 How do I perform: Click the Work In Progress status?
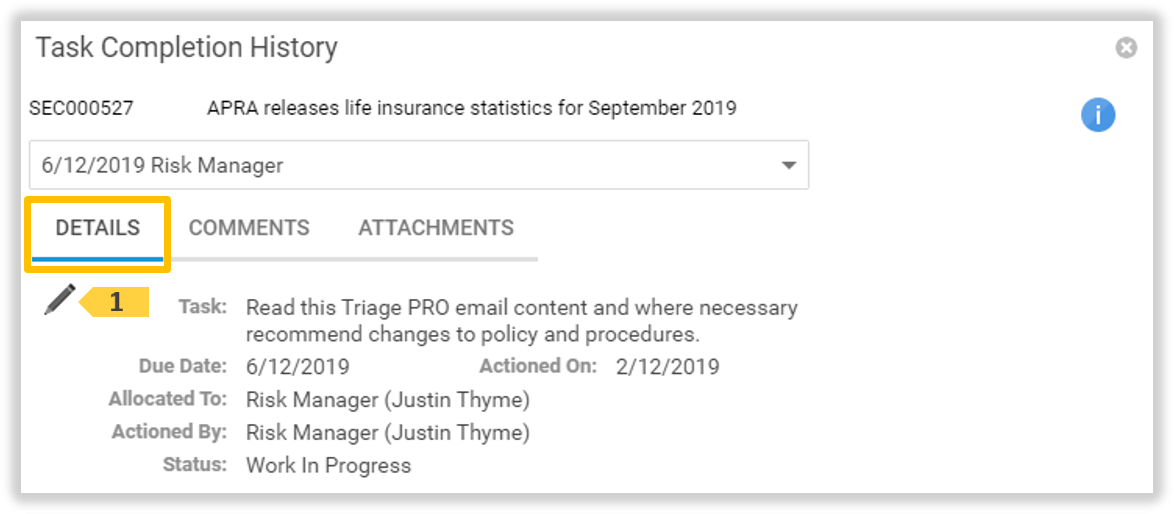(328, 465)
